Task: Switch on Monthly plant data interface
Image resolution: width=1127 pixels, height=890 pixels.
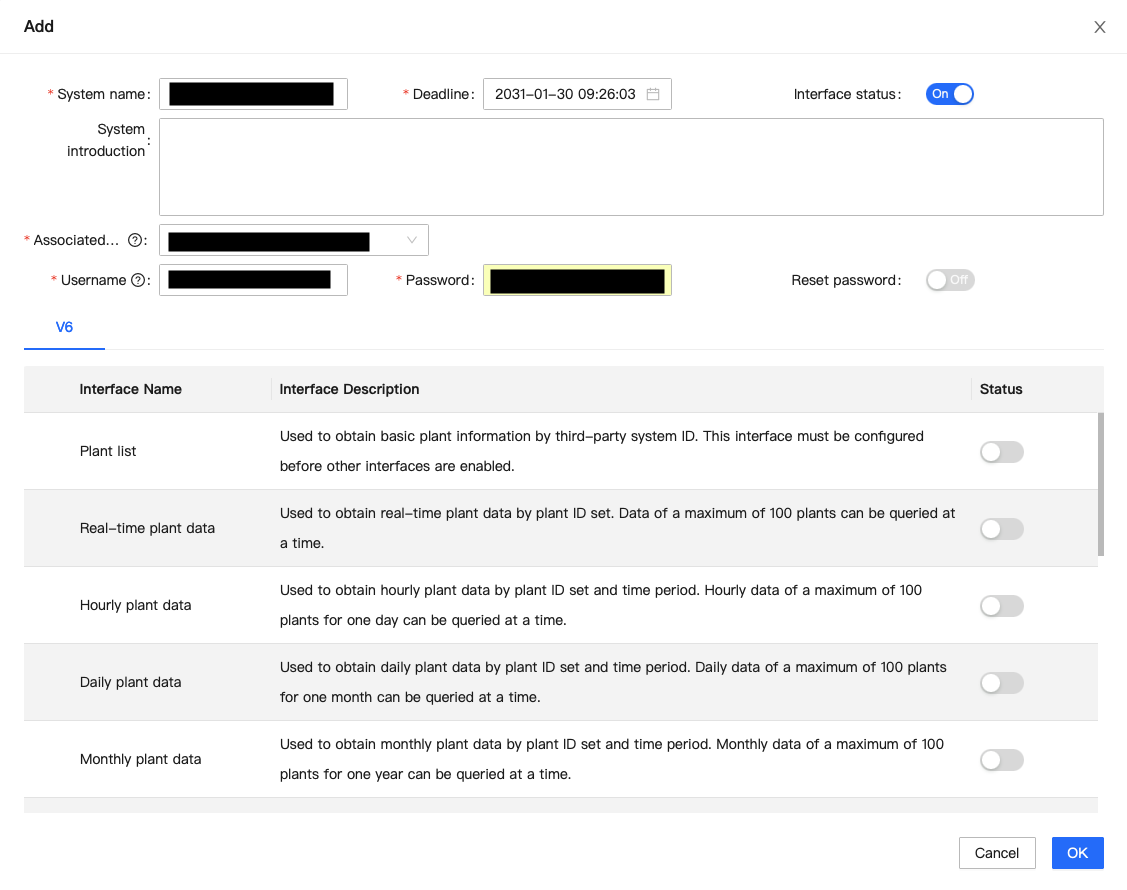Action: [1001, 760]
